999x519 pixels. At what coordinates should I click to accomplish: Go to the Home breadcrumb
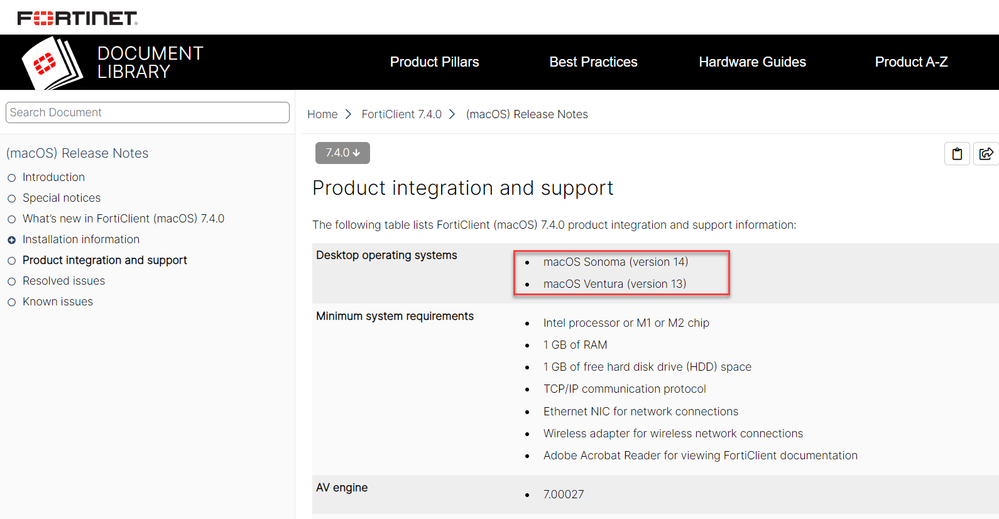click(322, 114)
